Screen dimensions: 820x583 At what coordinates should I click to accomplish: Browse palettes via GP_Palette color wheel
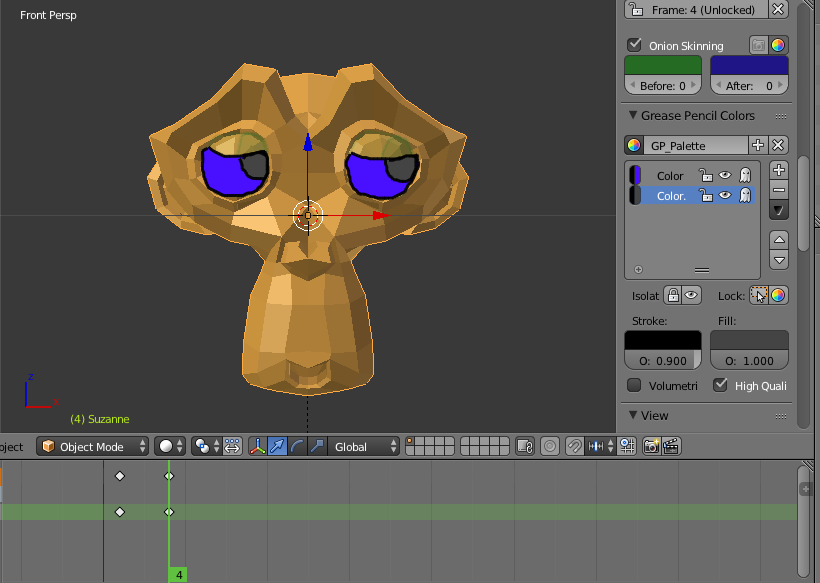coord(634,145)
